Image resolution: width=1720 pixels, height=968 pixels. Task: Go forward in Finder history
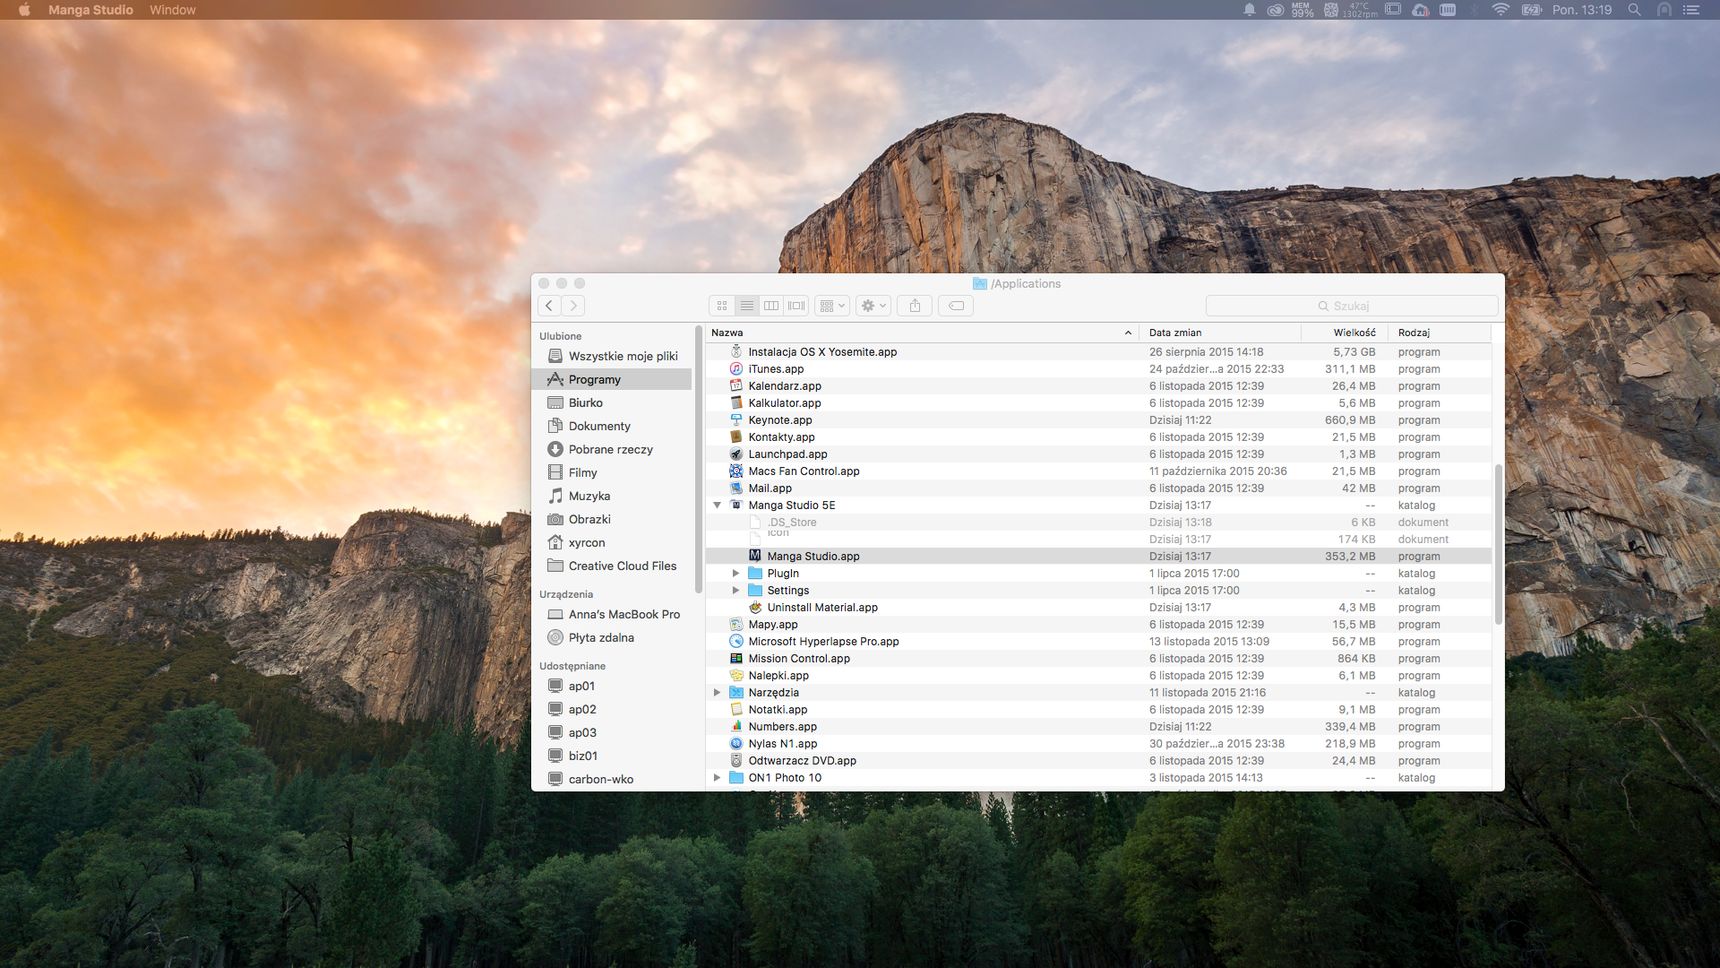tap(573, 306)
